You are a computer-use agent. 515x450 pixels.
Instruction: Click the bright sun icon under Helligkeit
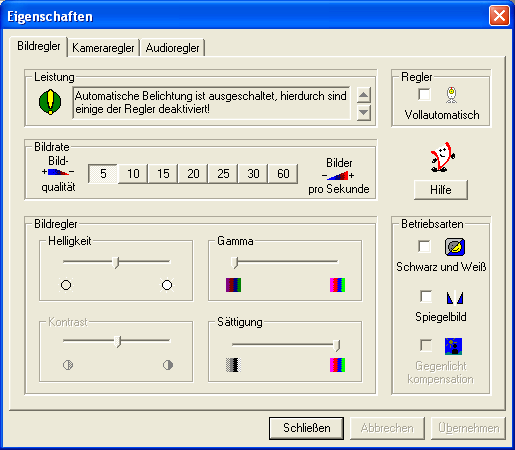167,285
